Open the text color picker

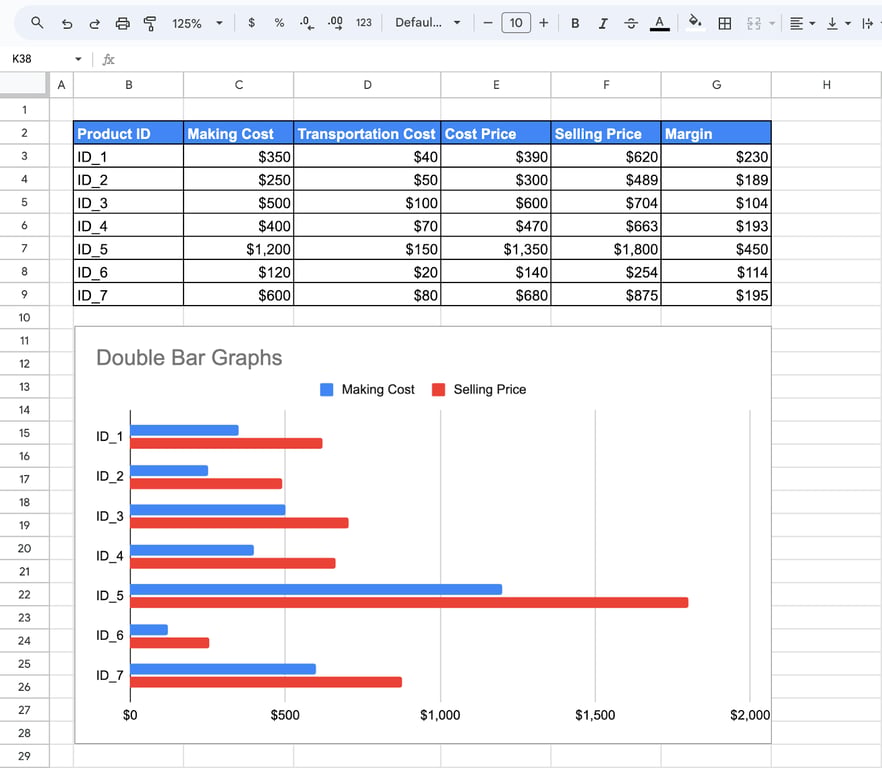(659, 23)
